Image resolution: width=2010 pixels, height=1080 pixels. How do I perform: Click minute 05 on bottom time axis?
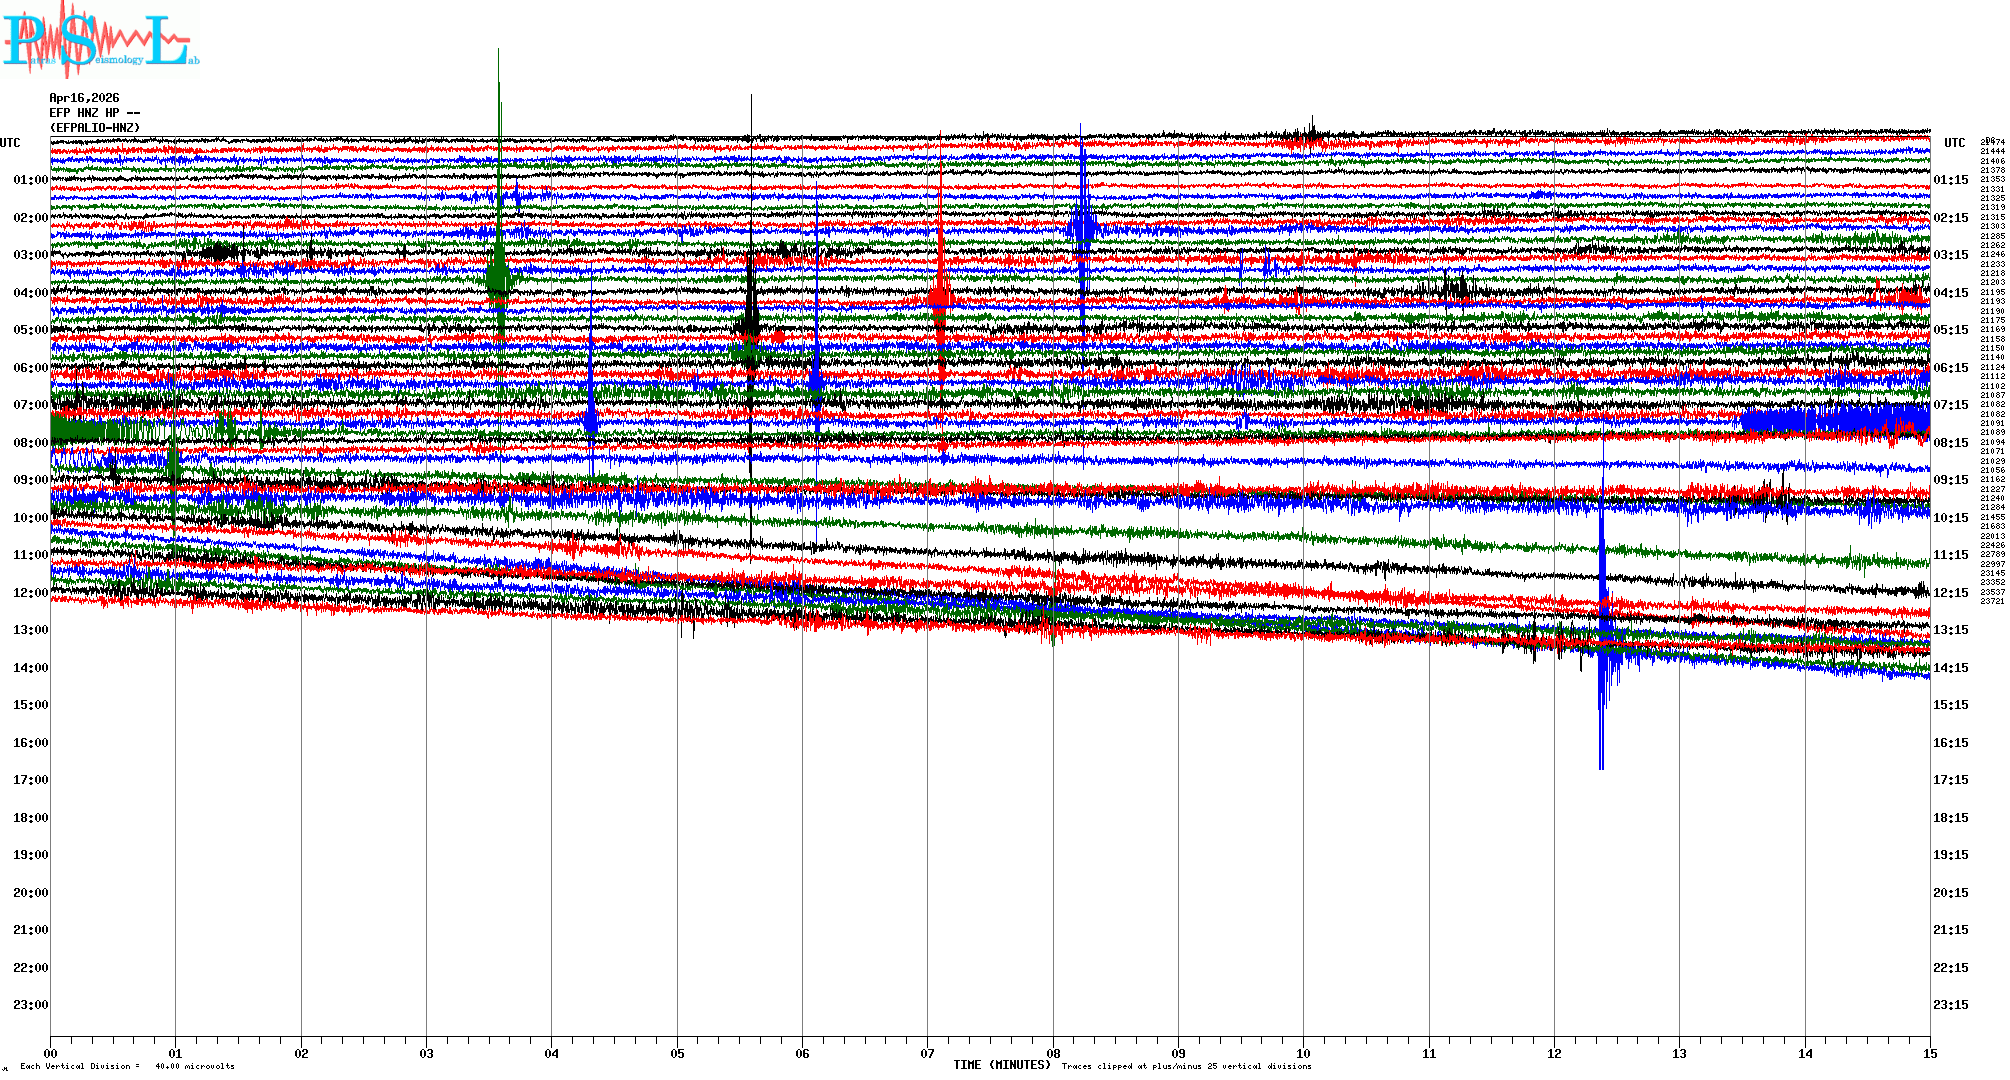(x=677, y=1053)
